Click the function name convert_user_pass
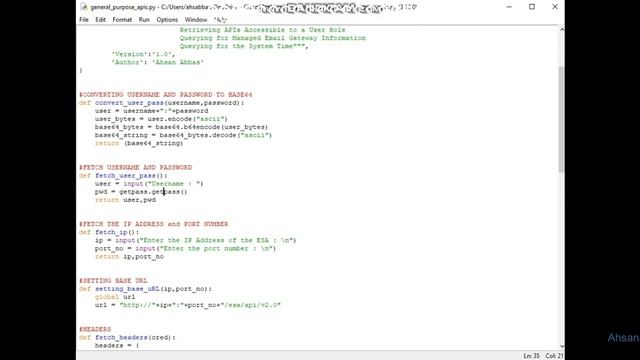 (129, 103)
